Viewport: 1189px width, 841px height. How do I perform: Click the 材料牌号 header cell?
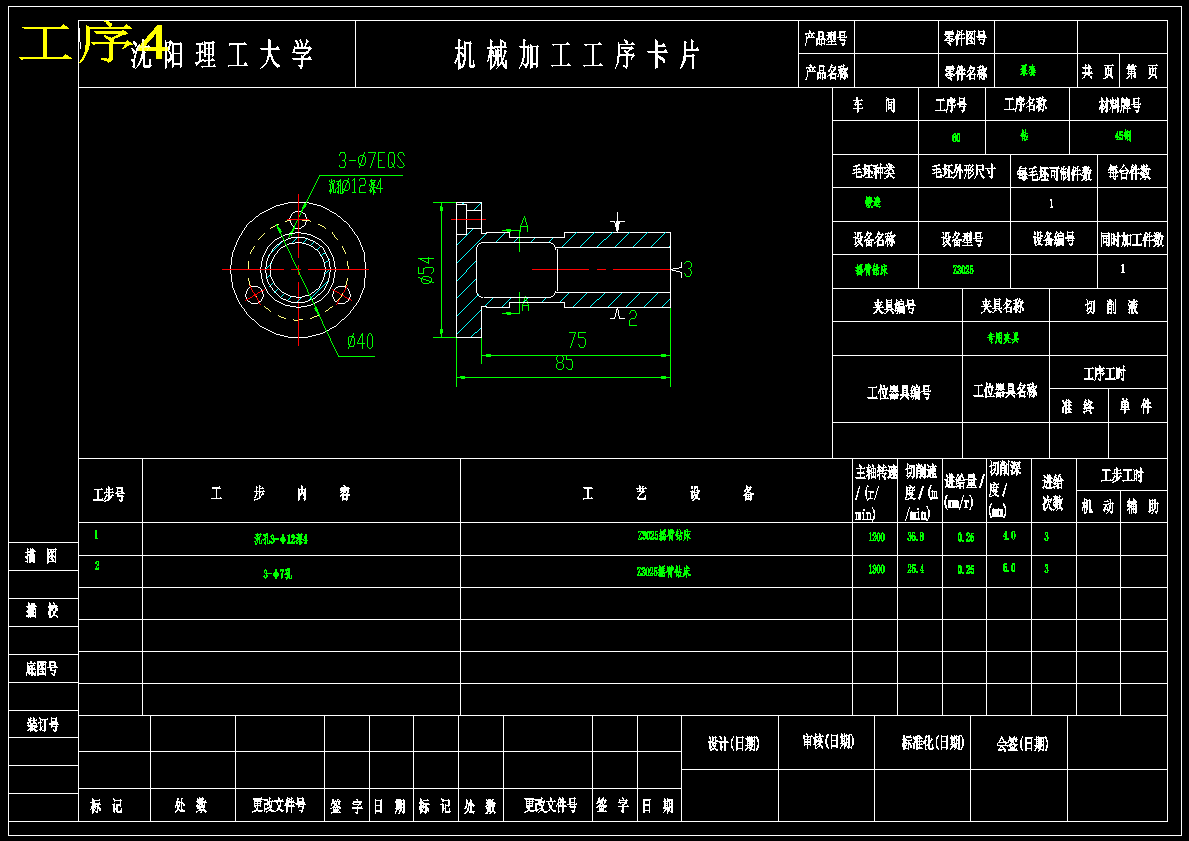(1119, 105)
